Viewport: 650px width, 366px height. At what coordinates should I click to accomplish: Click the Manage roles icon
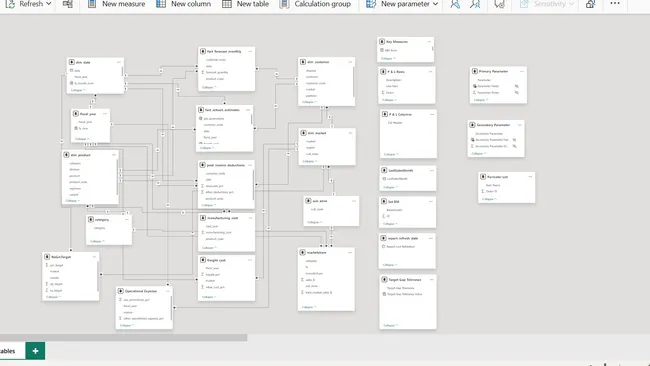pos(455,4)
